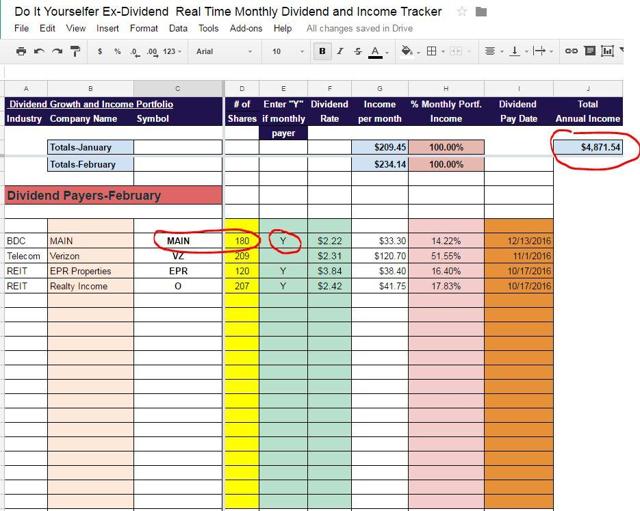Click the Totals-January label cell

point(90,147)
